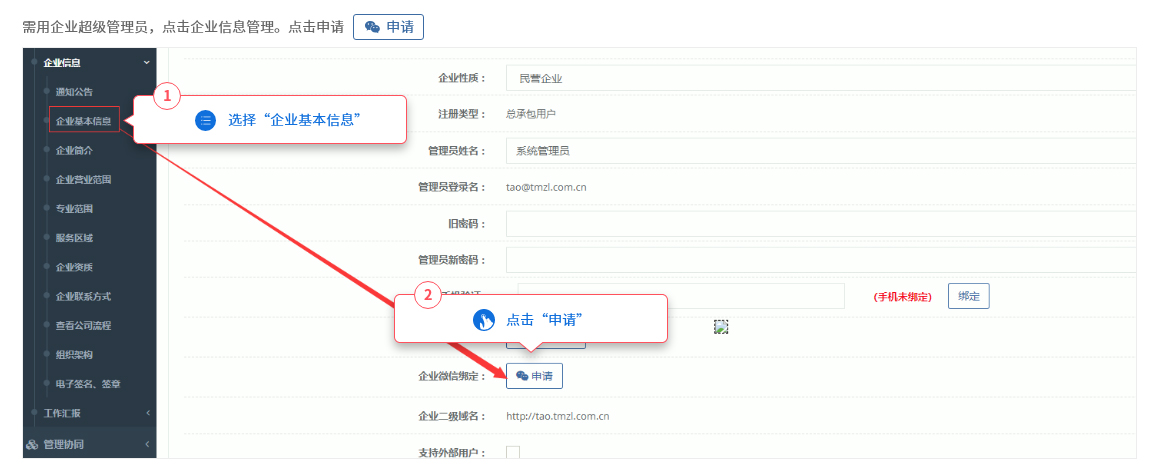Open 企业联系方式 sidebar item
The image size is (1158, 476).
[x=83, y=296]
